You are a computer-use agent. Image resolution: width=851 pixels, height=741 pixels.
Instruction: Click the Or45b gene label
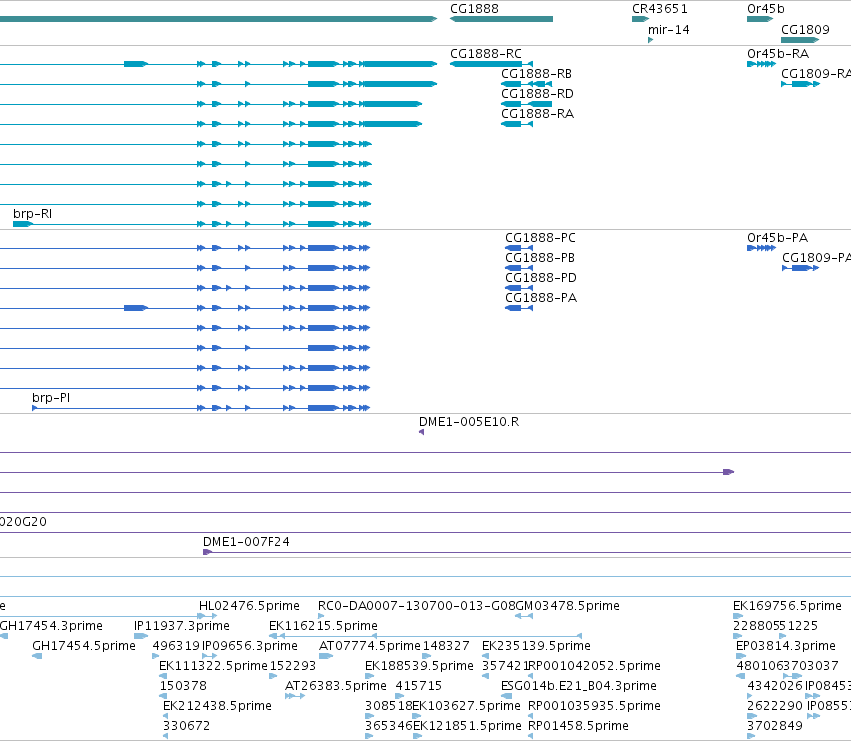pos(765,9)
